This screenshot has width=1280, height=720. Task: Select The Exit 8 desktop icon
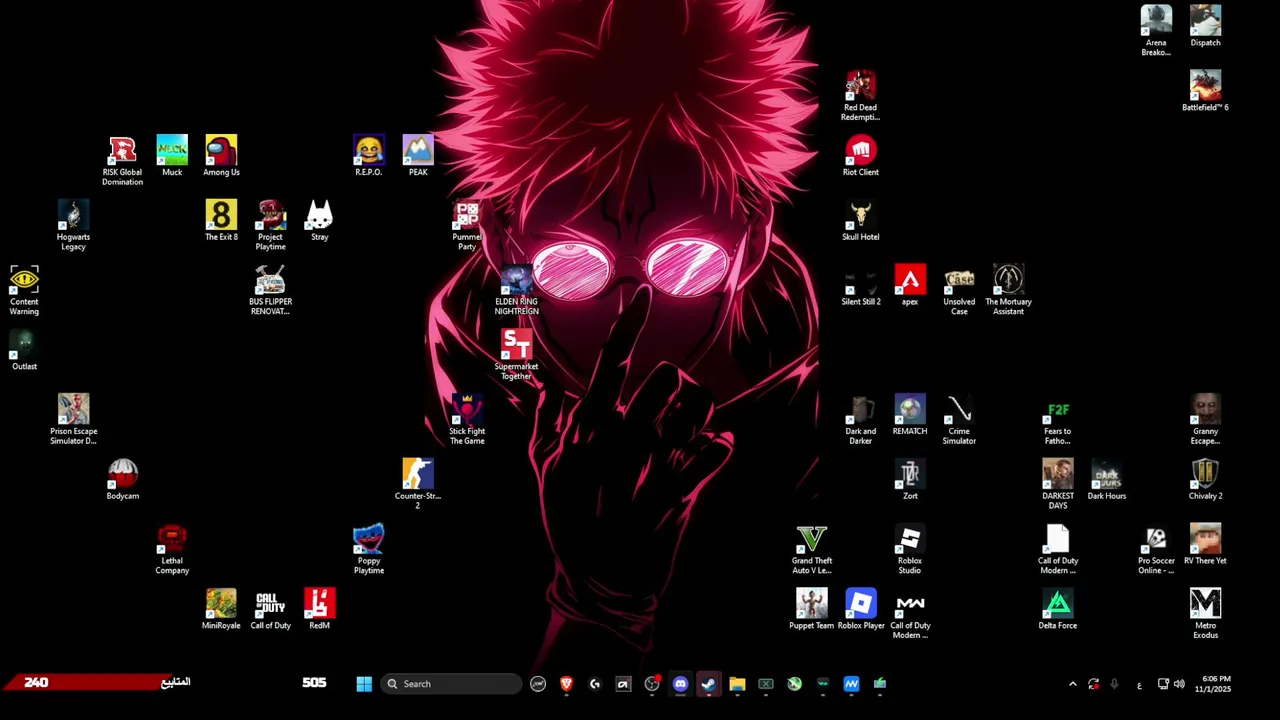click(x=221, y=221)
